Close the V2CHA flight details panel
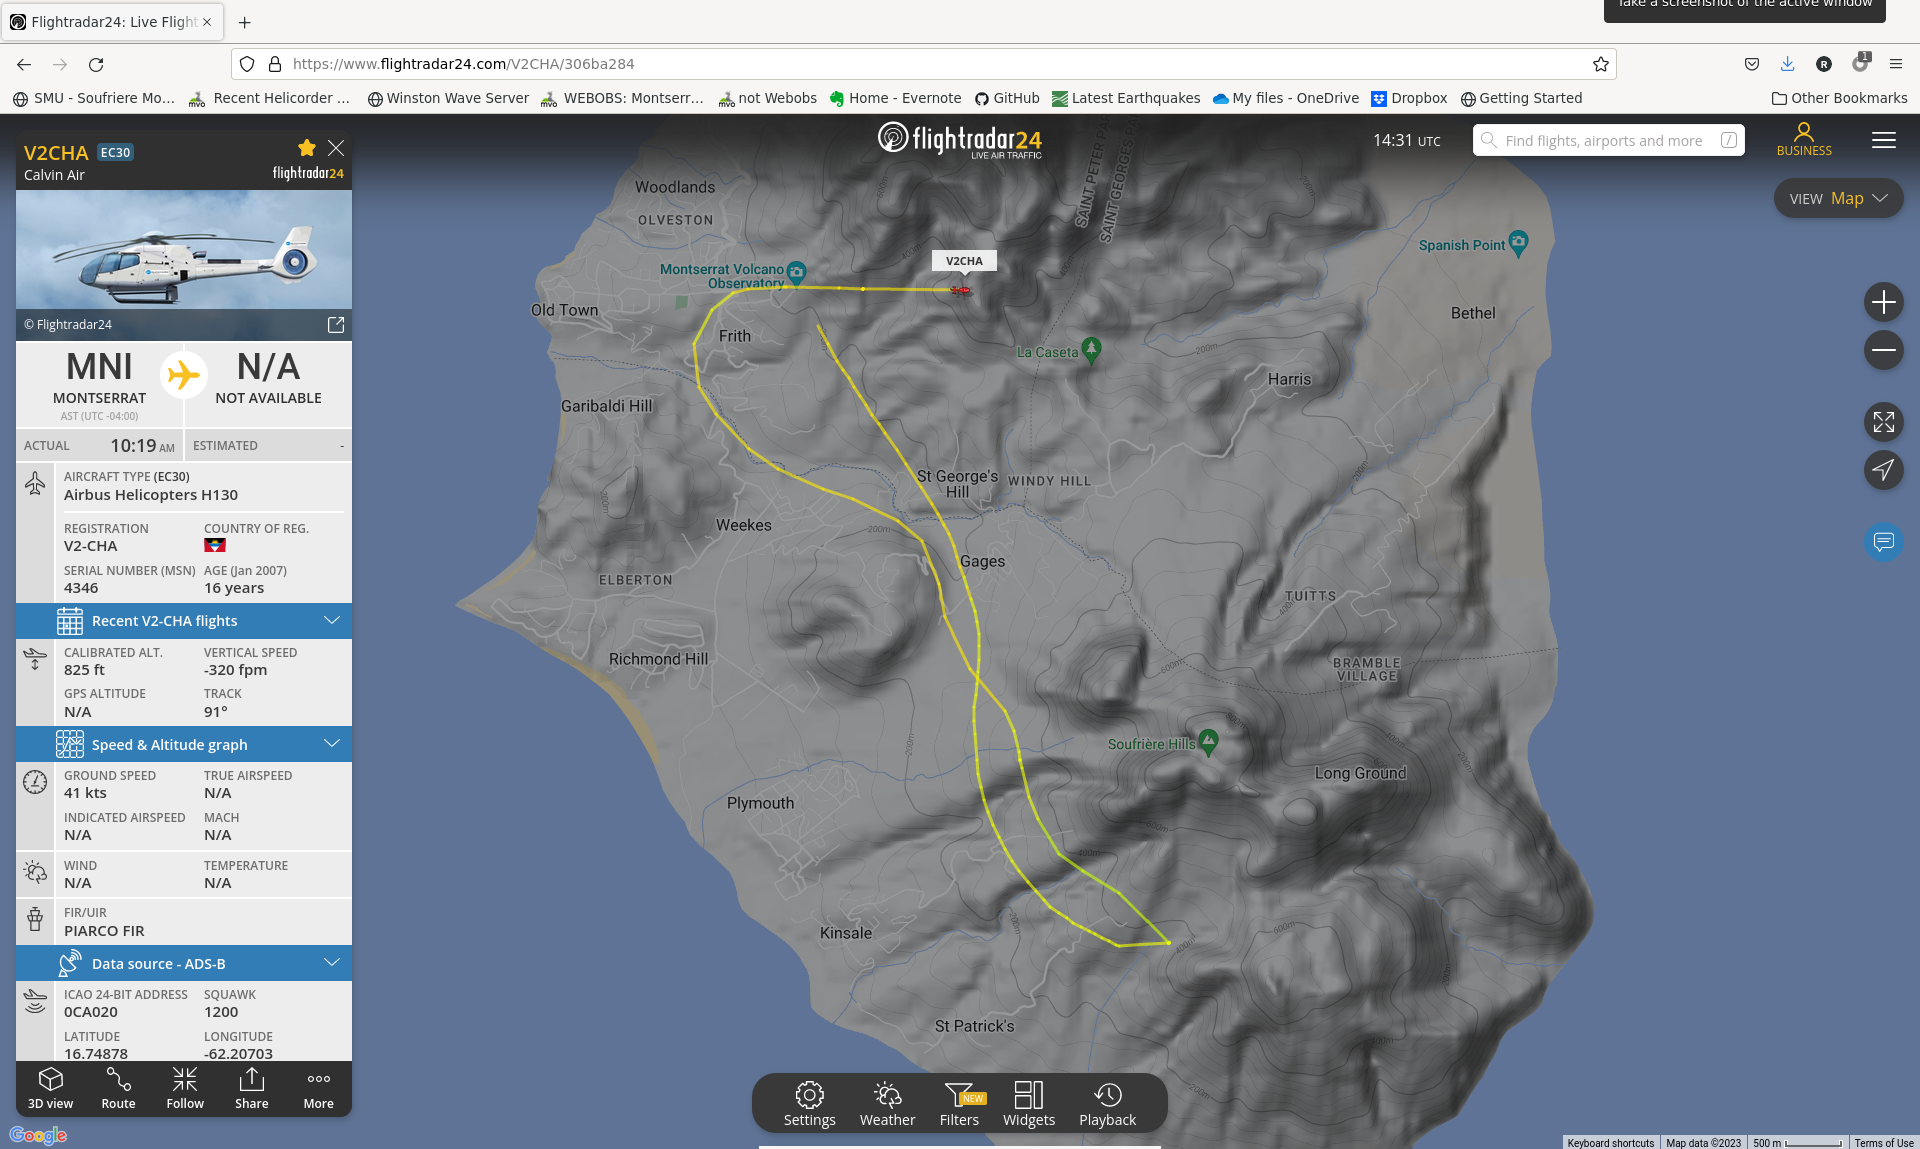1920x1149 pixels. click(336, 148)
